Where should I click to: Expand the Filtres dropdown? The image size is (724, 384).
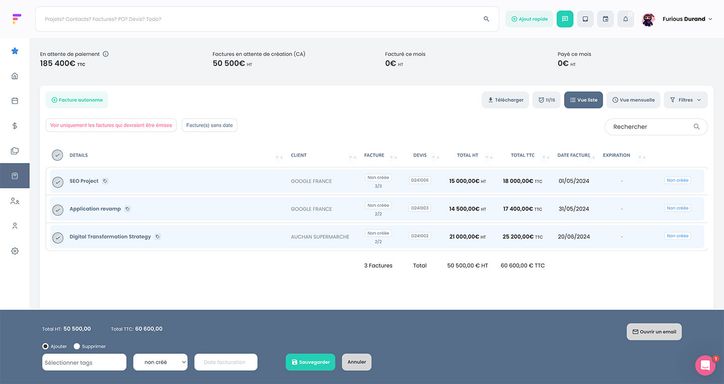click(686, 100)
